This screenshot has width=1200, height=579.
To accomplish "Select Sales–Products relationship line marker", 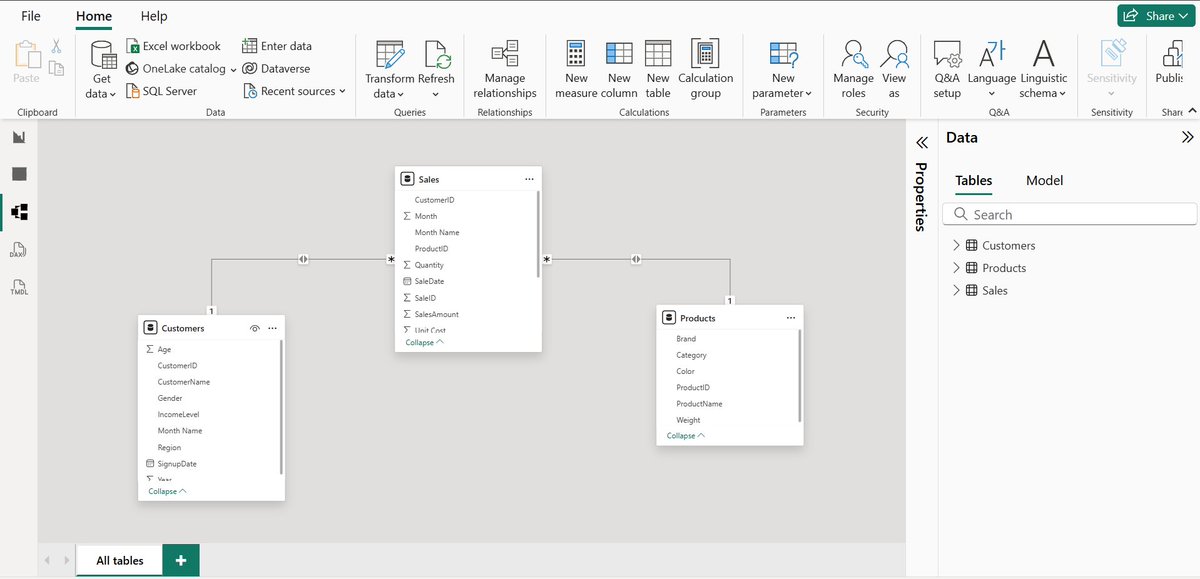I will click(x=636, y=260).
